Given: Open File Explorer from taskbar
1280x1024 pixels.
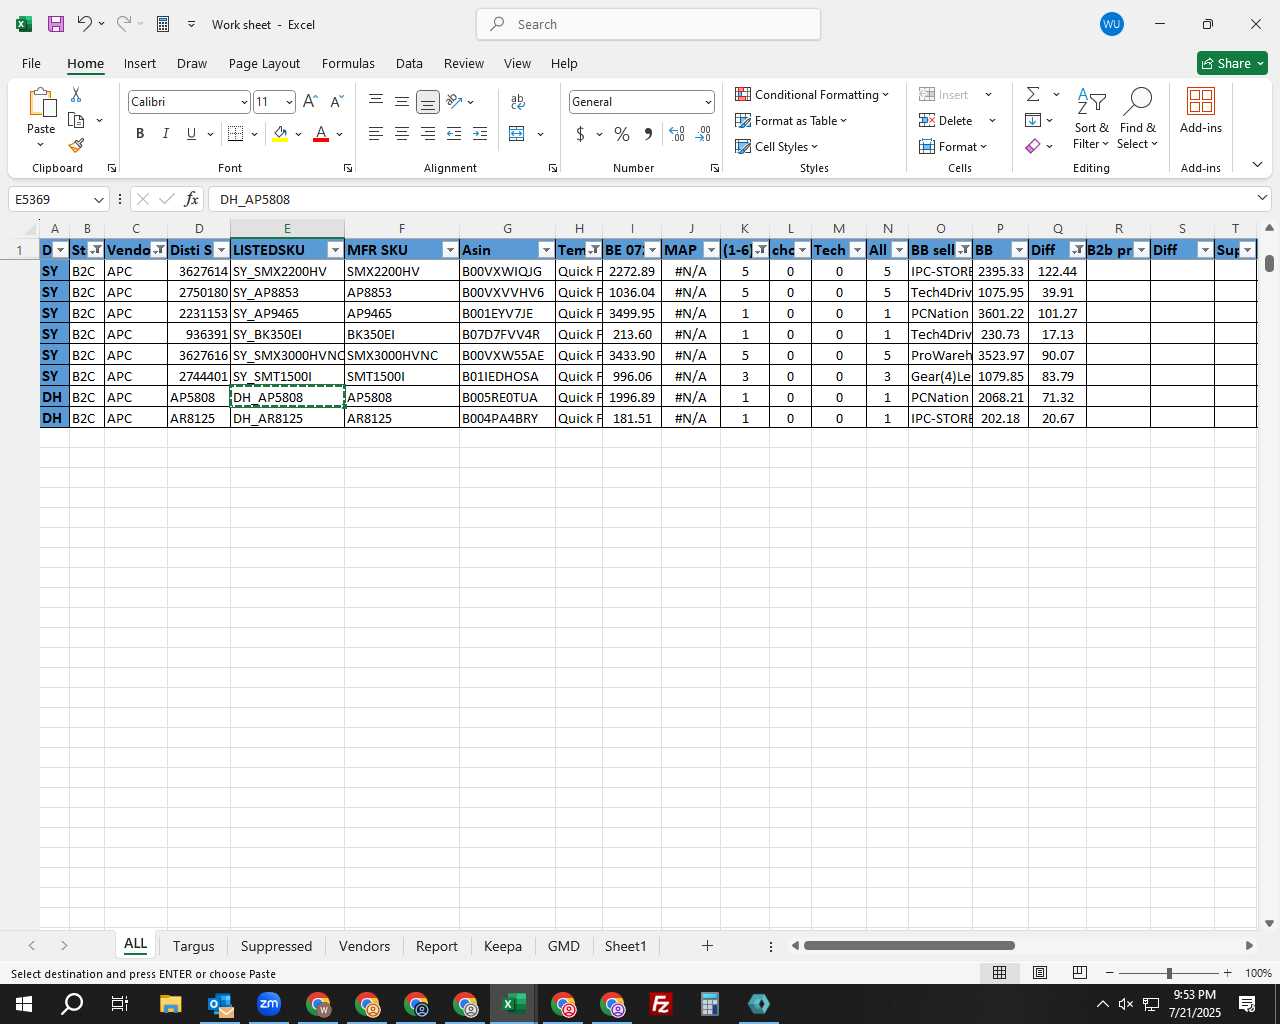Looking at the screenshot, I should 170,1004.
